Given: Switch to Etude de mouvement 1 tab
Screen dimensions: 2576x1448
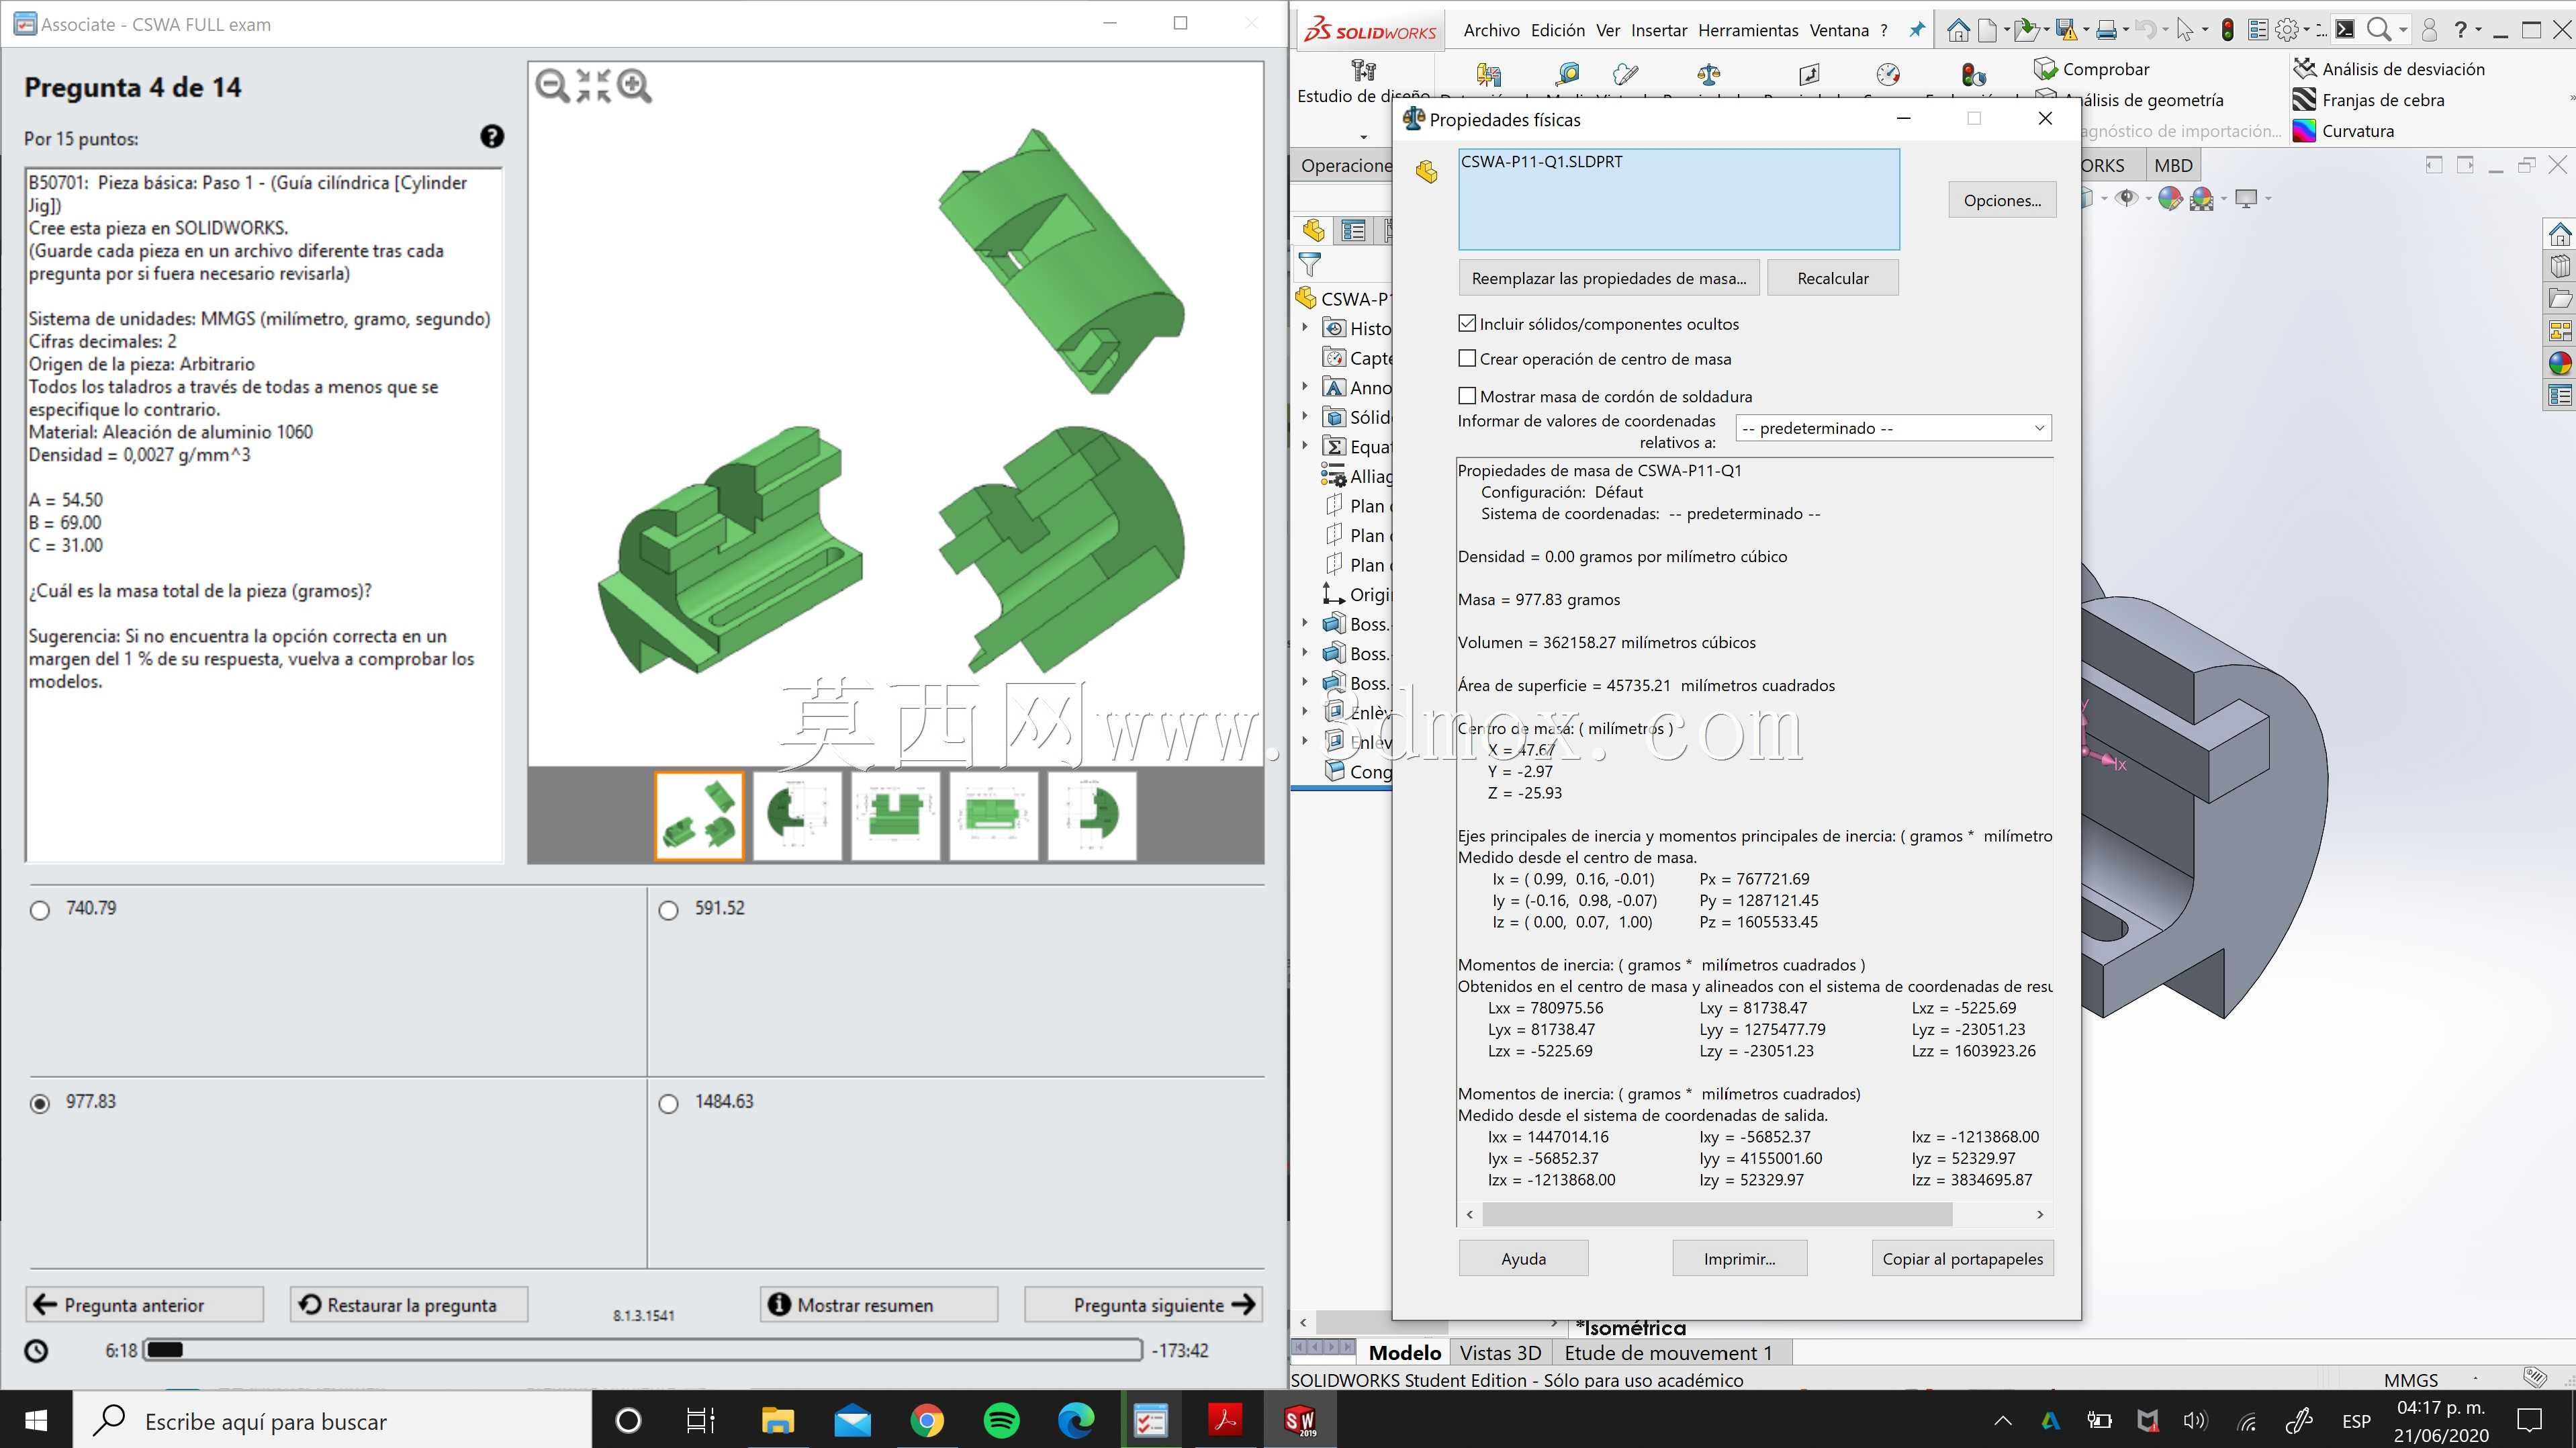Looking at the screenshot, I should [1668, 1353].
